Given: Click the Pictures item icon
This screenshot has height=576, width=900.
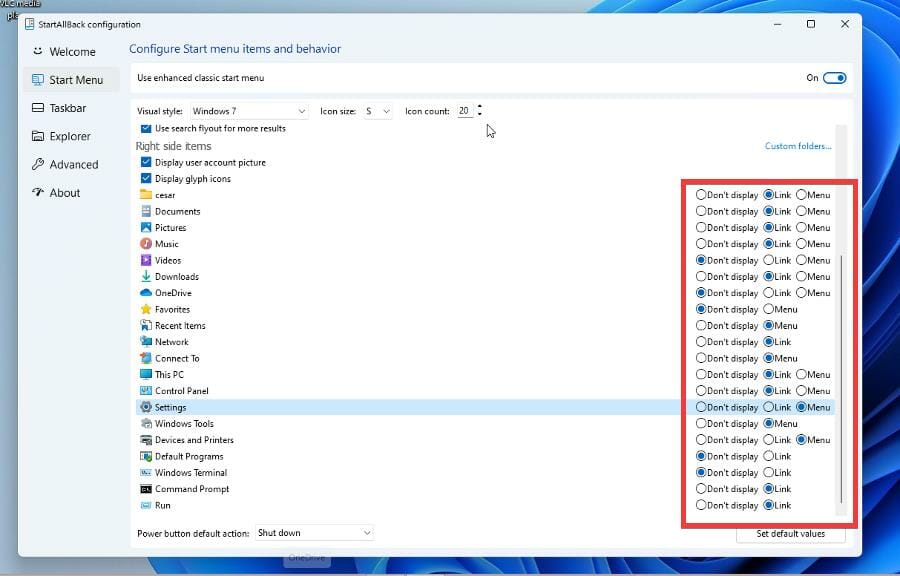Looking at the screenshot, I should 146,227.
